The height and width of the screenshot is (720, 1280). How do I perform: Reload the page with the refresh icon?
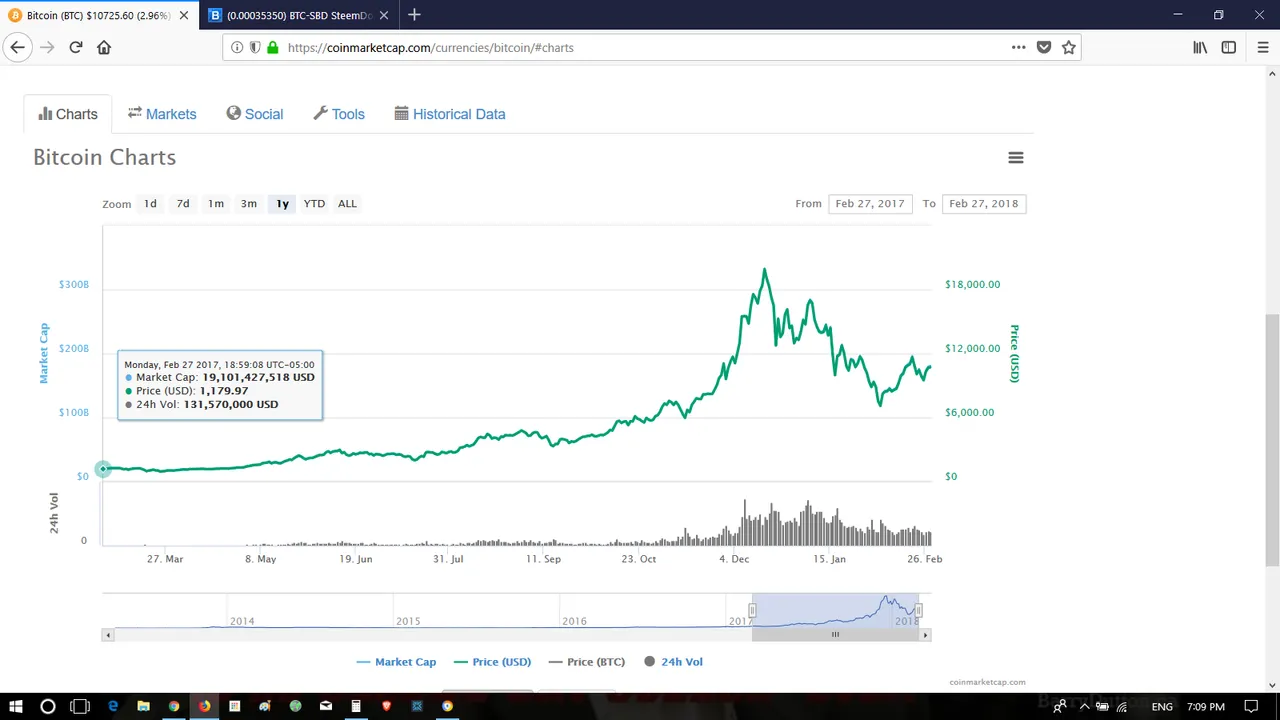(76, 47)
